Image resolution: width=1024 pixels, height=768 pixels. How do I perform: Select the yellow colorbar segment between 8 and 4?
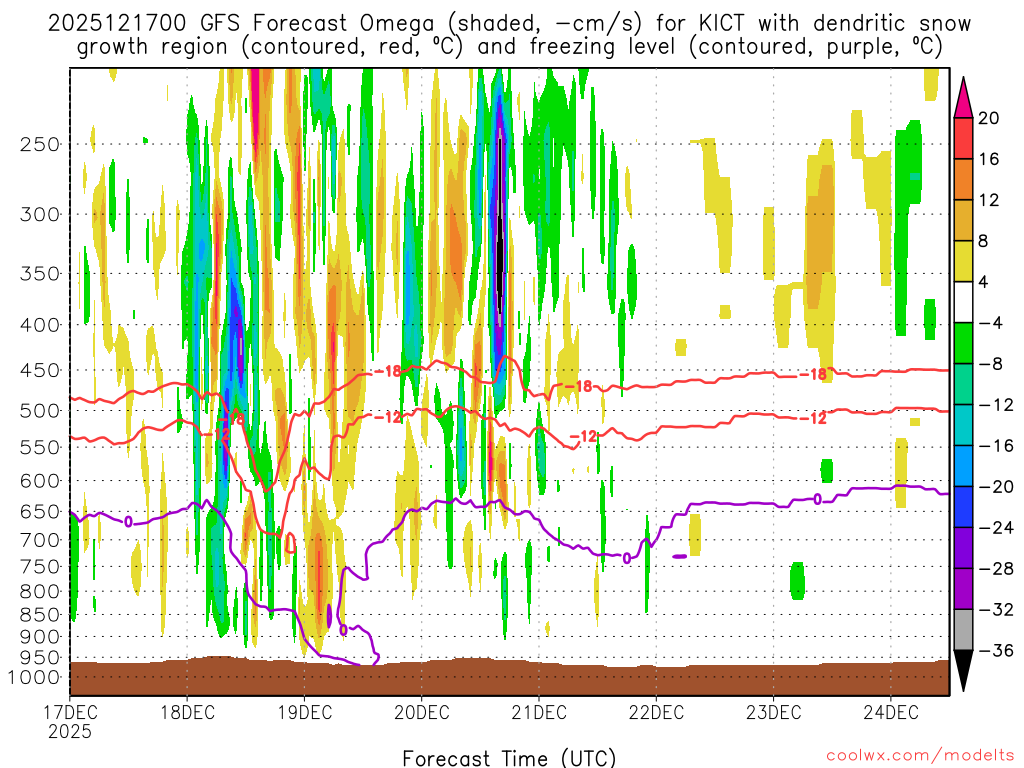click(963, 261)
